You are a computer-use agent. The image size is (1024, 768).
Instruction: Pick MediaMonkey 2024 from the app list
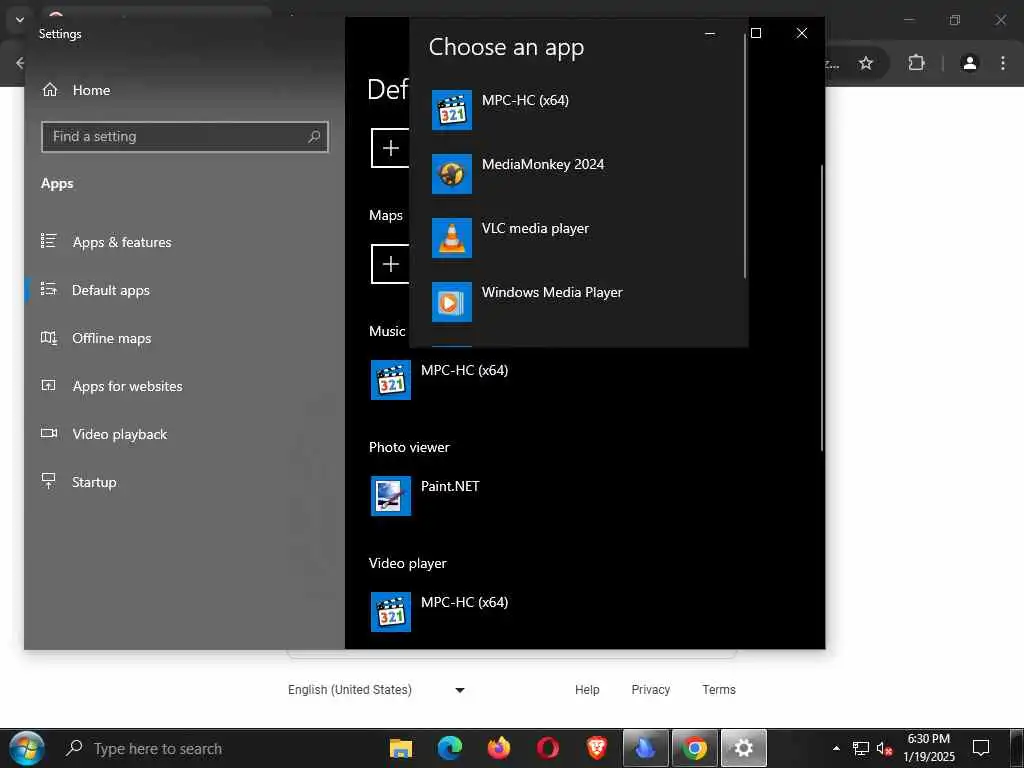(x=579, y=174)
